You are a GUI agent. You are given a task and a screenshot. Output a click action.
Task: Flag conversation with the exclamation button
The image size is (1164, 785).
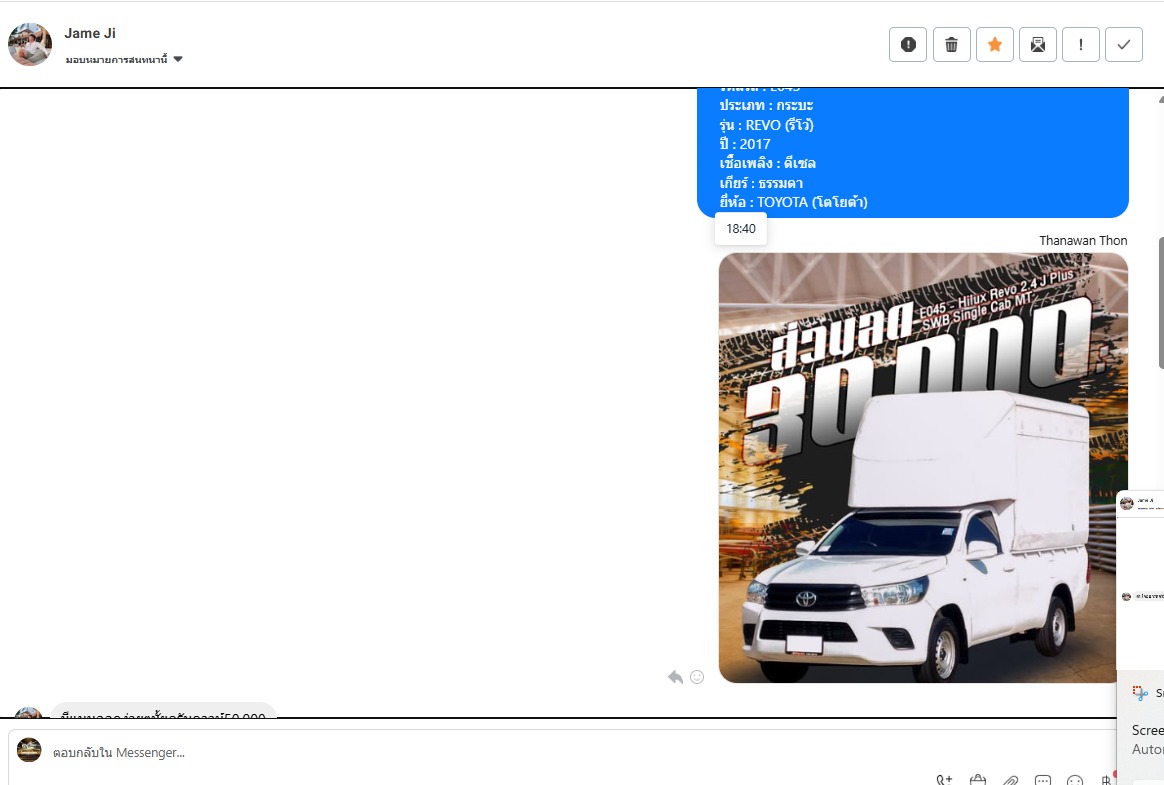tap(1081, 45)
